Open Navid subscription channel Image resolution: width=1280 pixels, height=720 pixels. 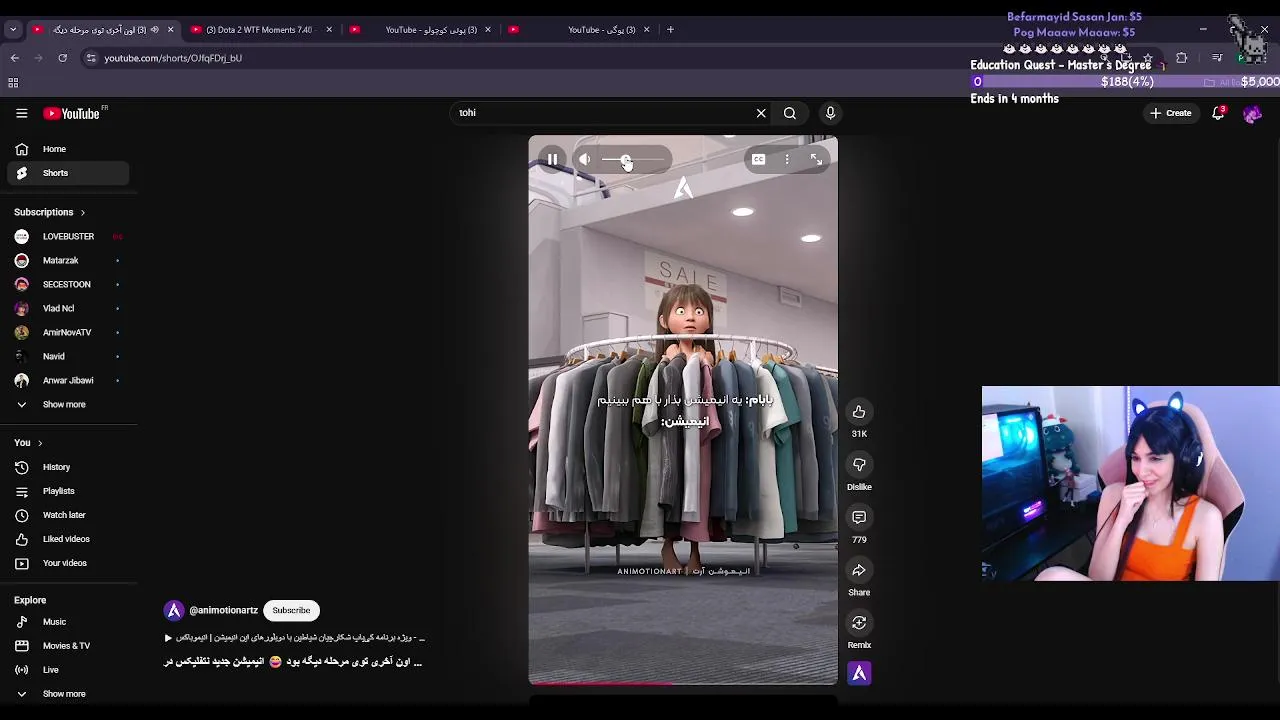(x=68, y=357)
